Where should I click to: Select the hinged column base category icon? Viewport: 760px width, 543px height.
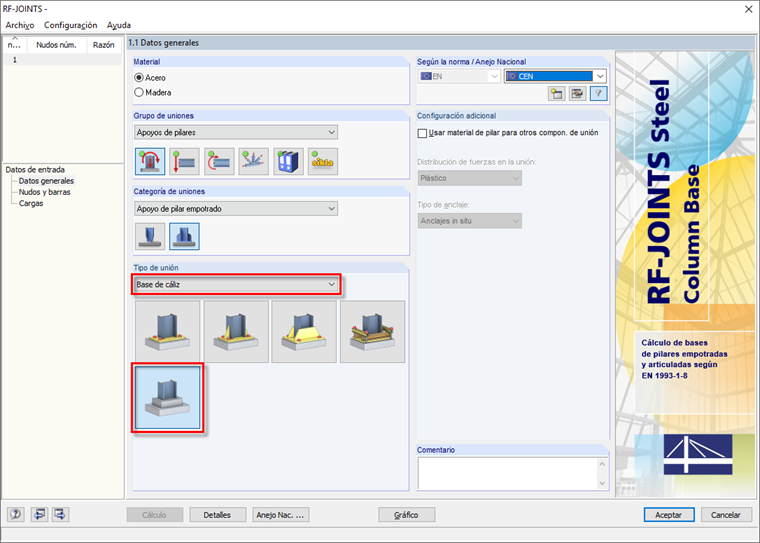(150, 236)
